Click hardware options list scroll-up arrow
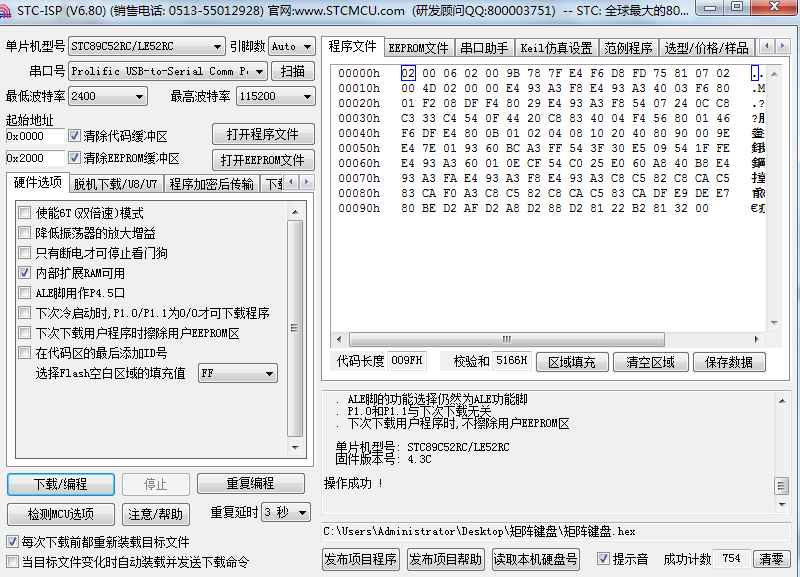The width and height of the screenshot is (800, 577). (295, 212)
